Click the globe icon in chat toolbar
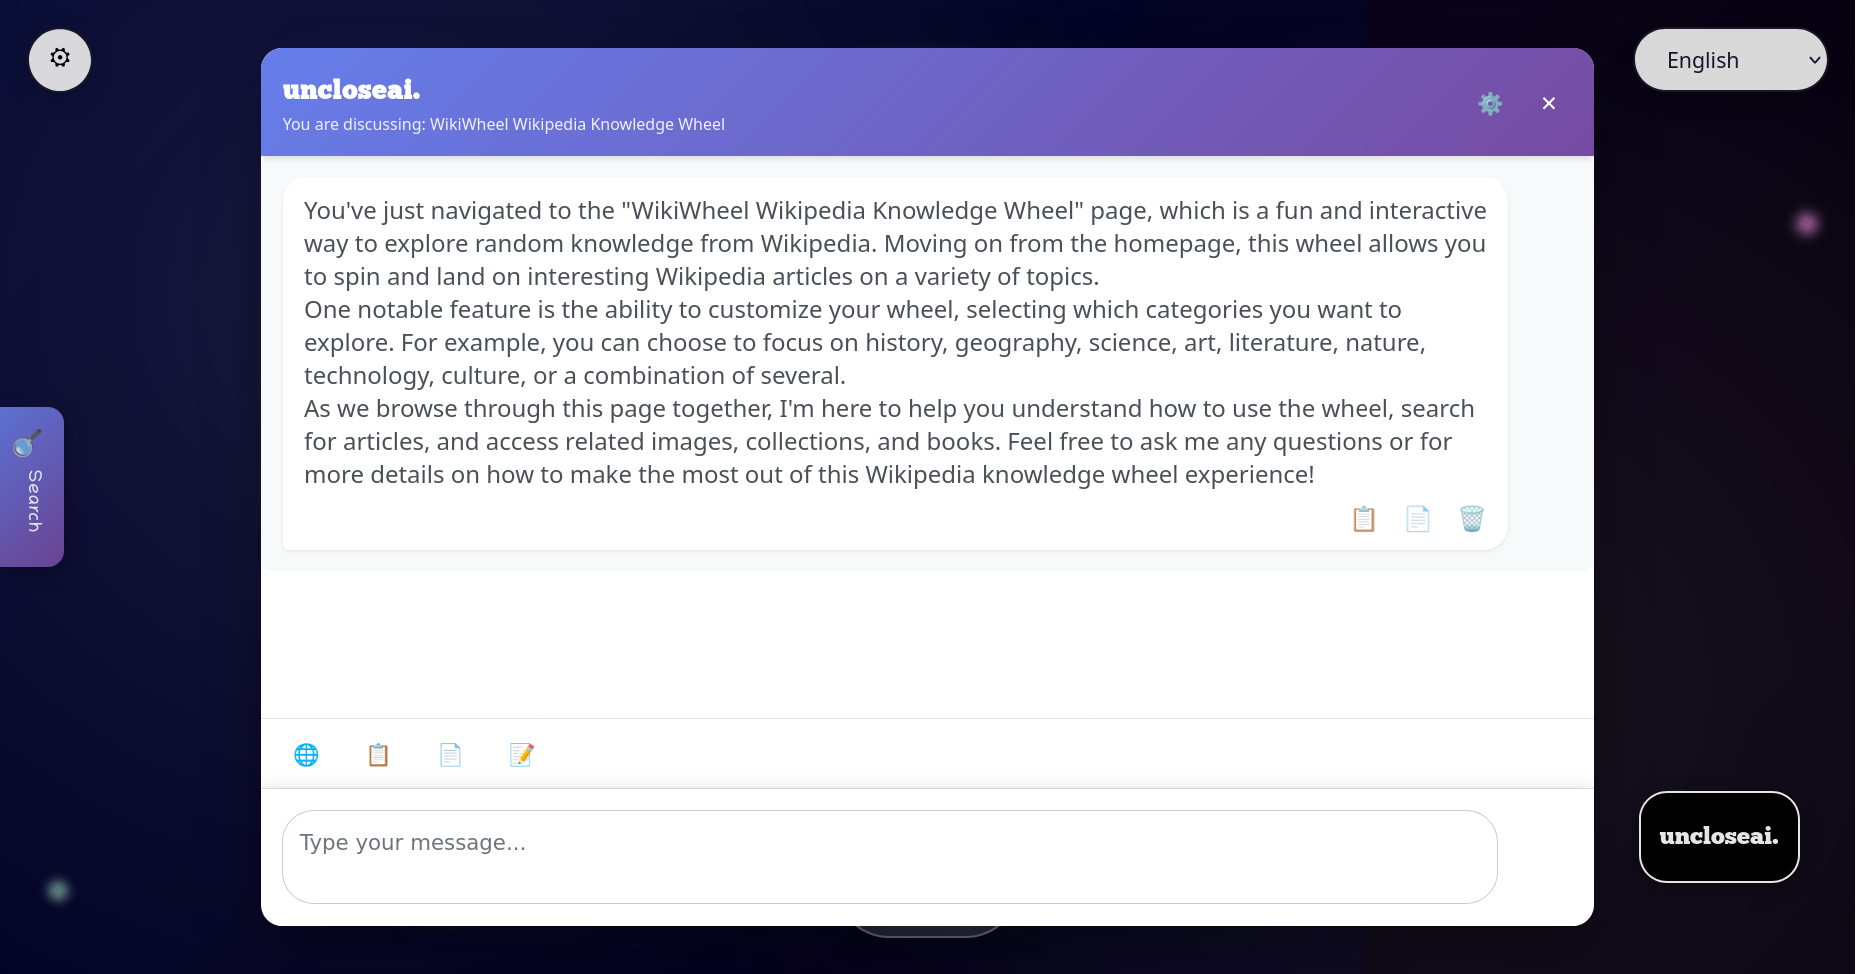1856x974 pixels. coord(306,755)
